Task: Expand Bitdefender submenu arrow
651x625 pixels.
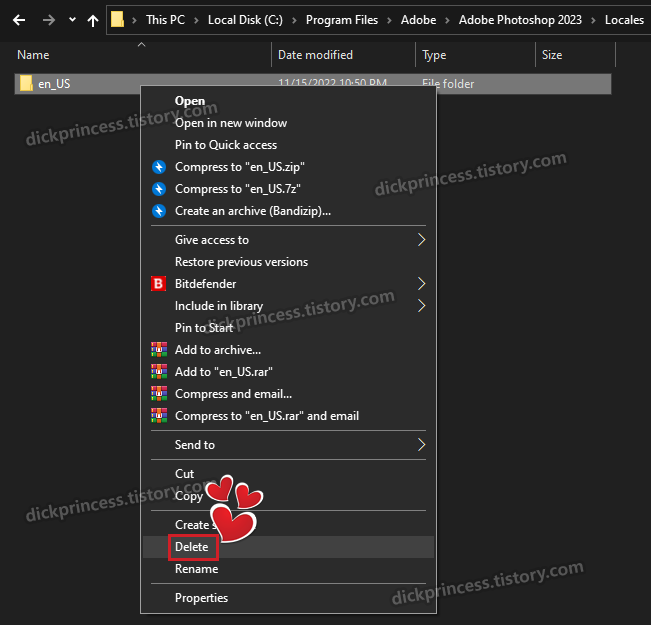Action: 421,284
